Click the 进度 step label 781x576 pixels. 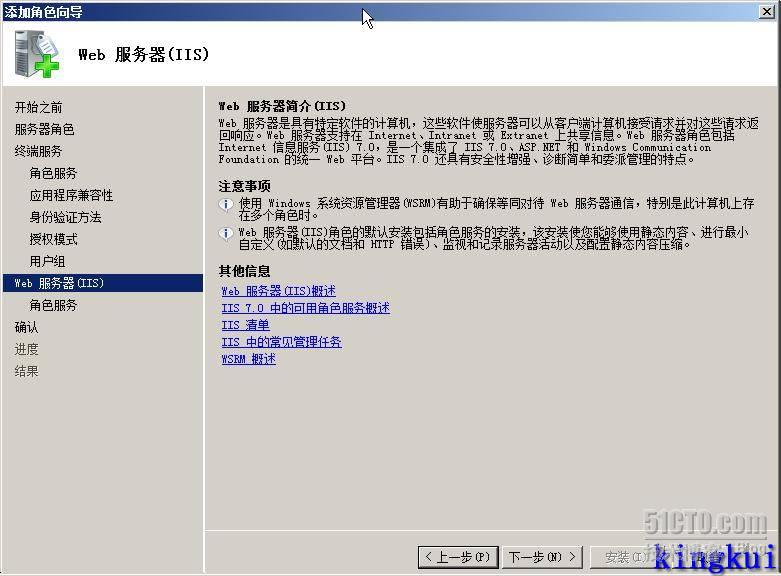26,349
